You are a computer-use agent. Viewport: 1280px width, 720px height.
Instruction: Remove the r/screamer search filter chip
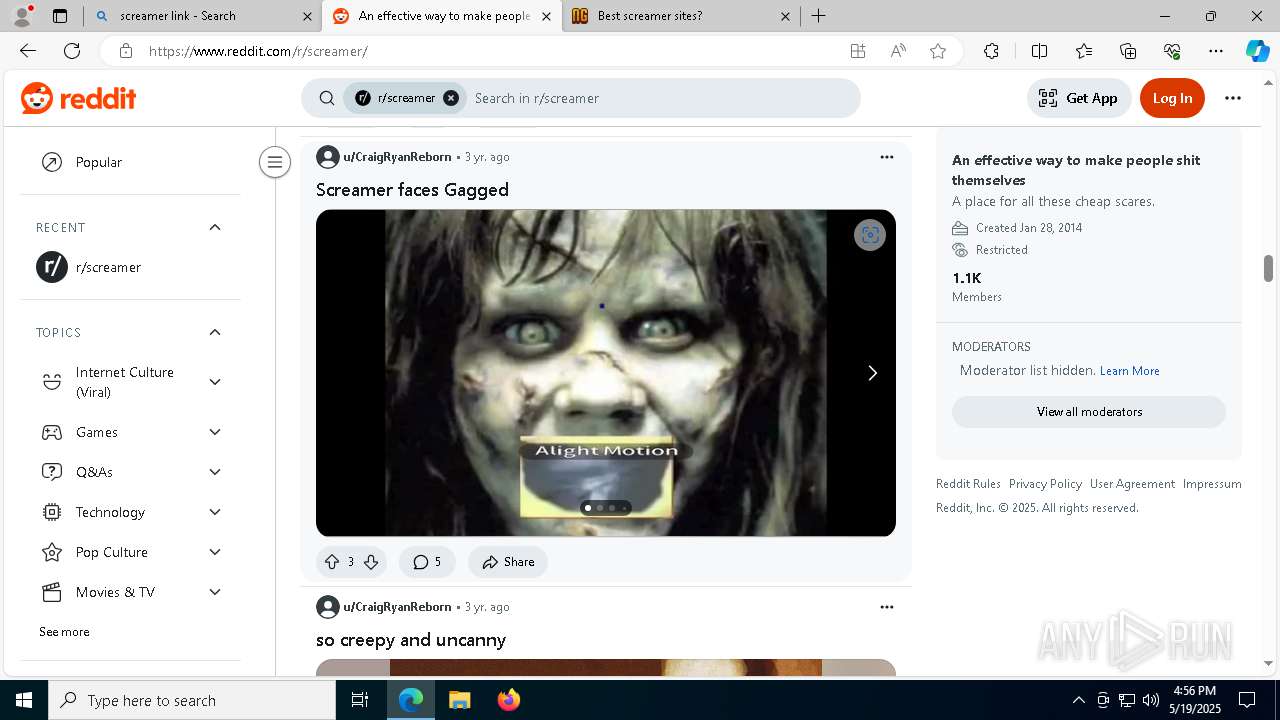pyautogui.click(x=451, y=98)
